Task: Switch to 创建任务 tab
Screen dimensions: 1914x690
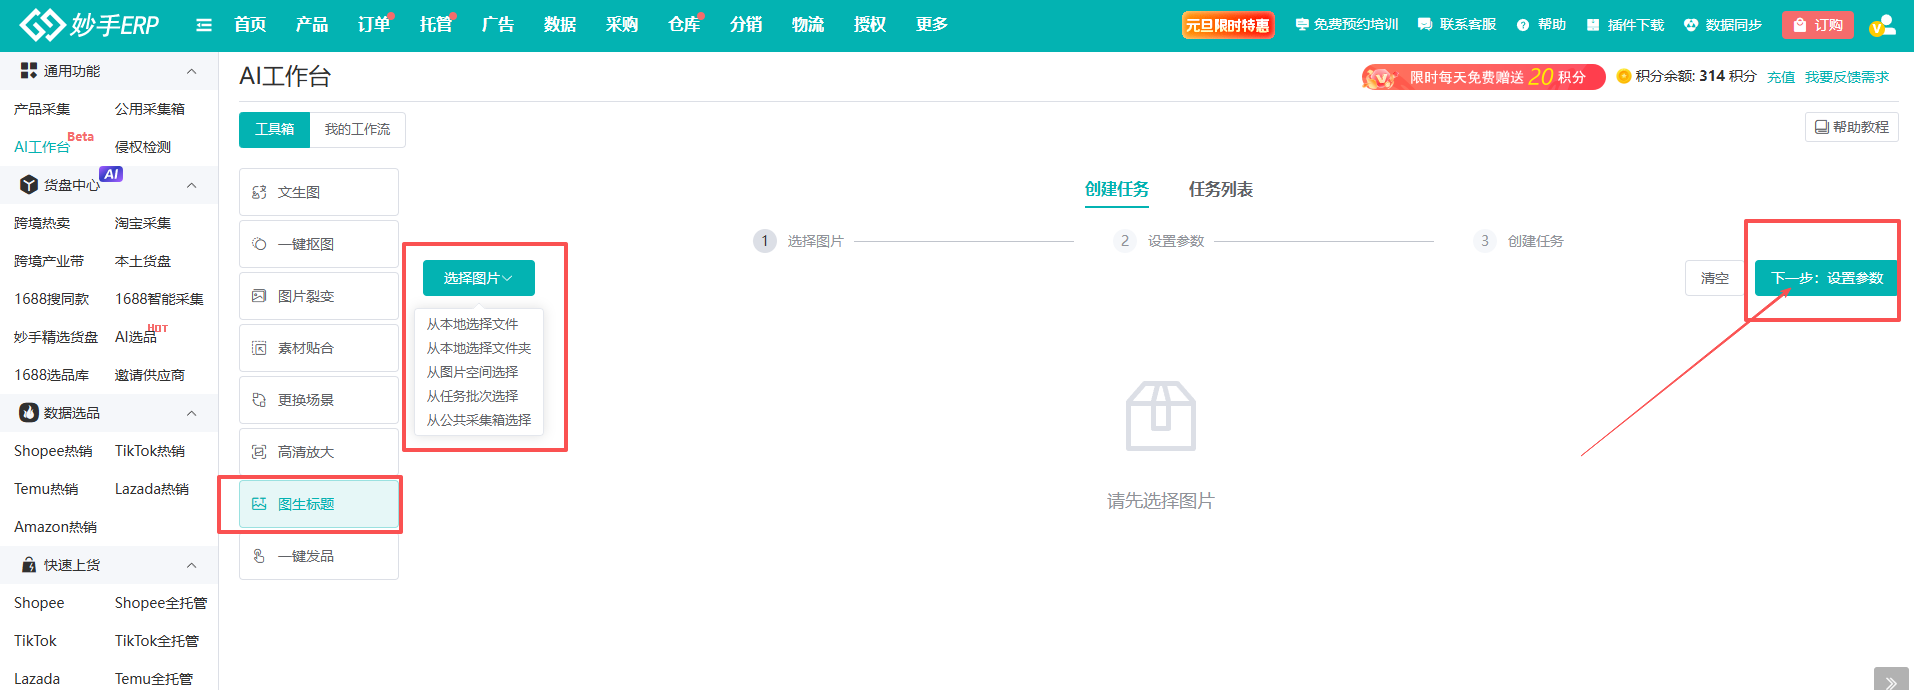Action: coord(1117,189)
